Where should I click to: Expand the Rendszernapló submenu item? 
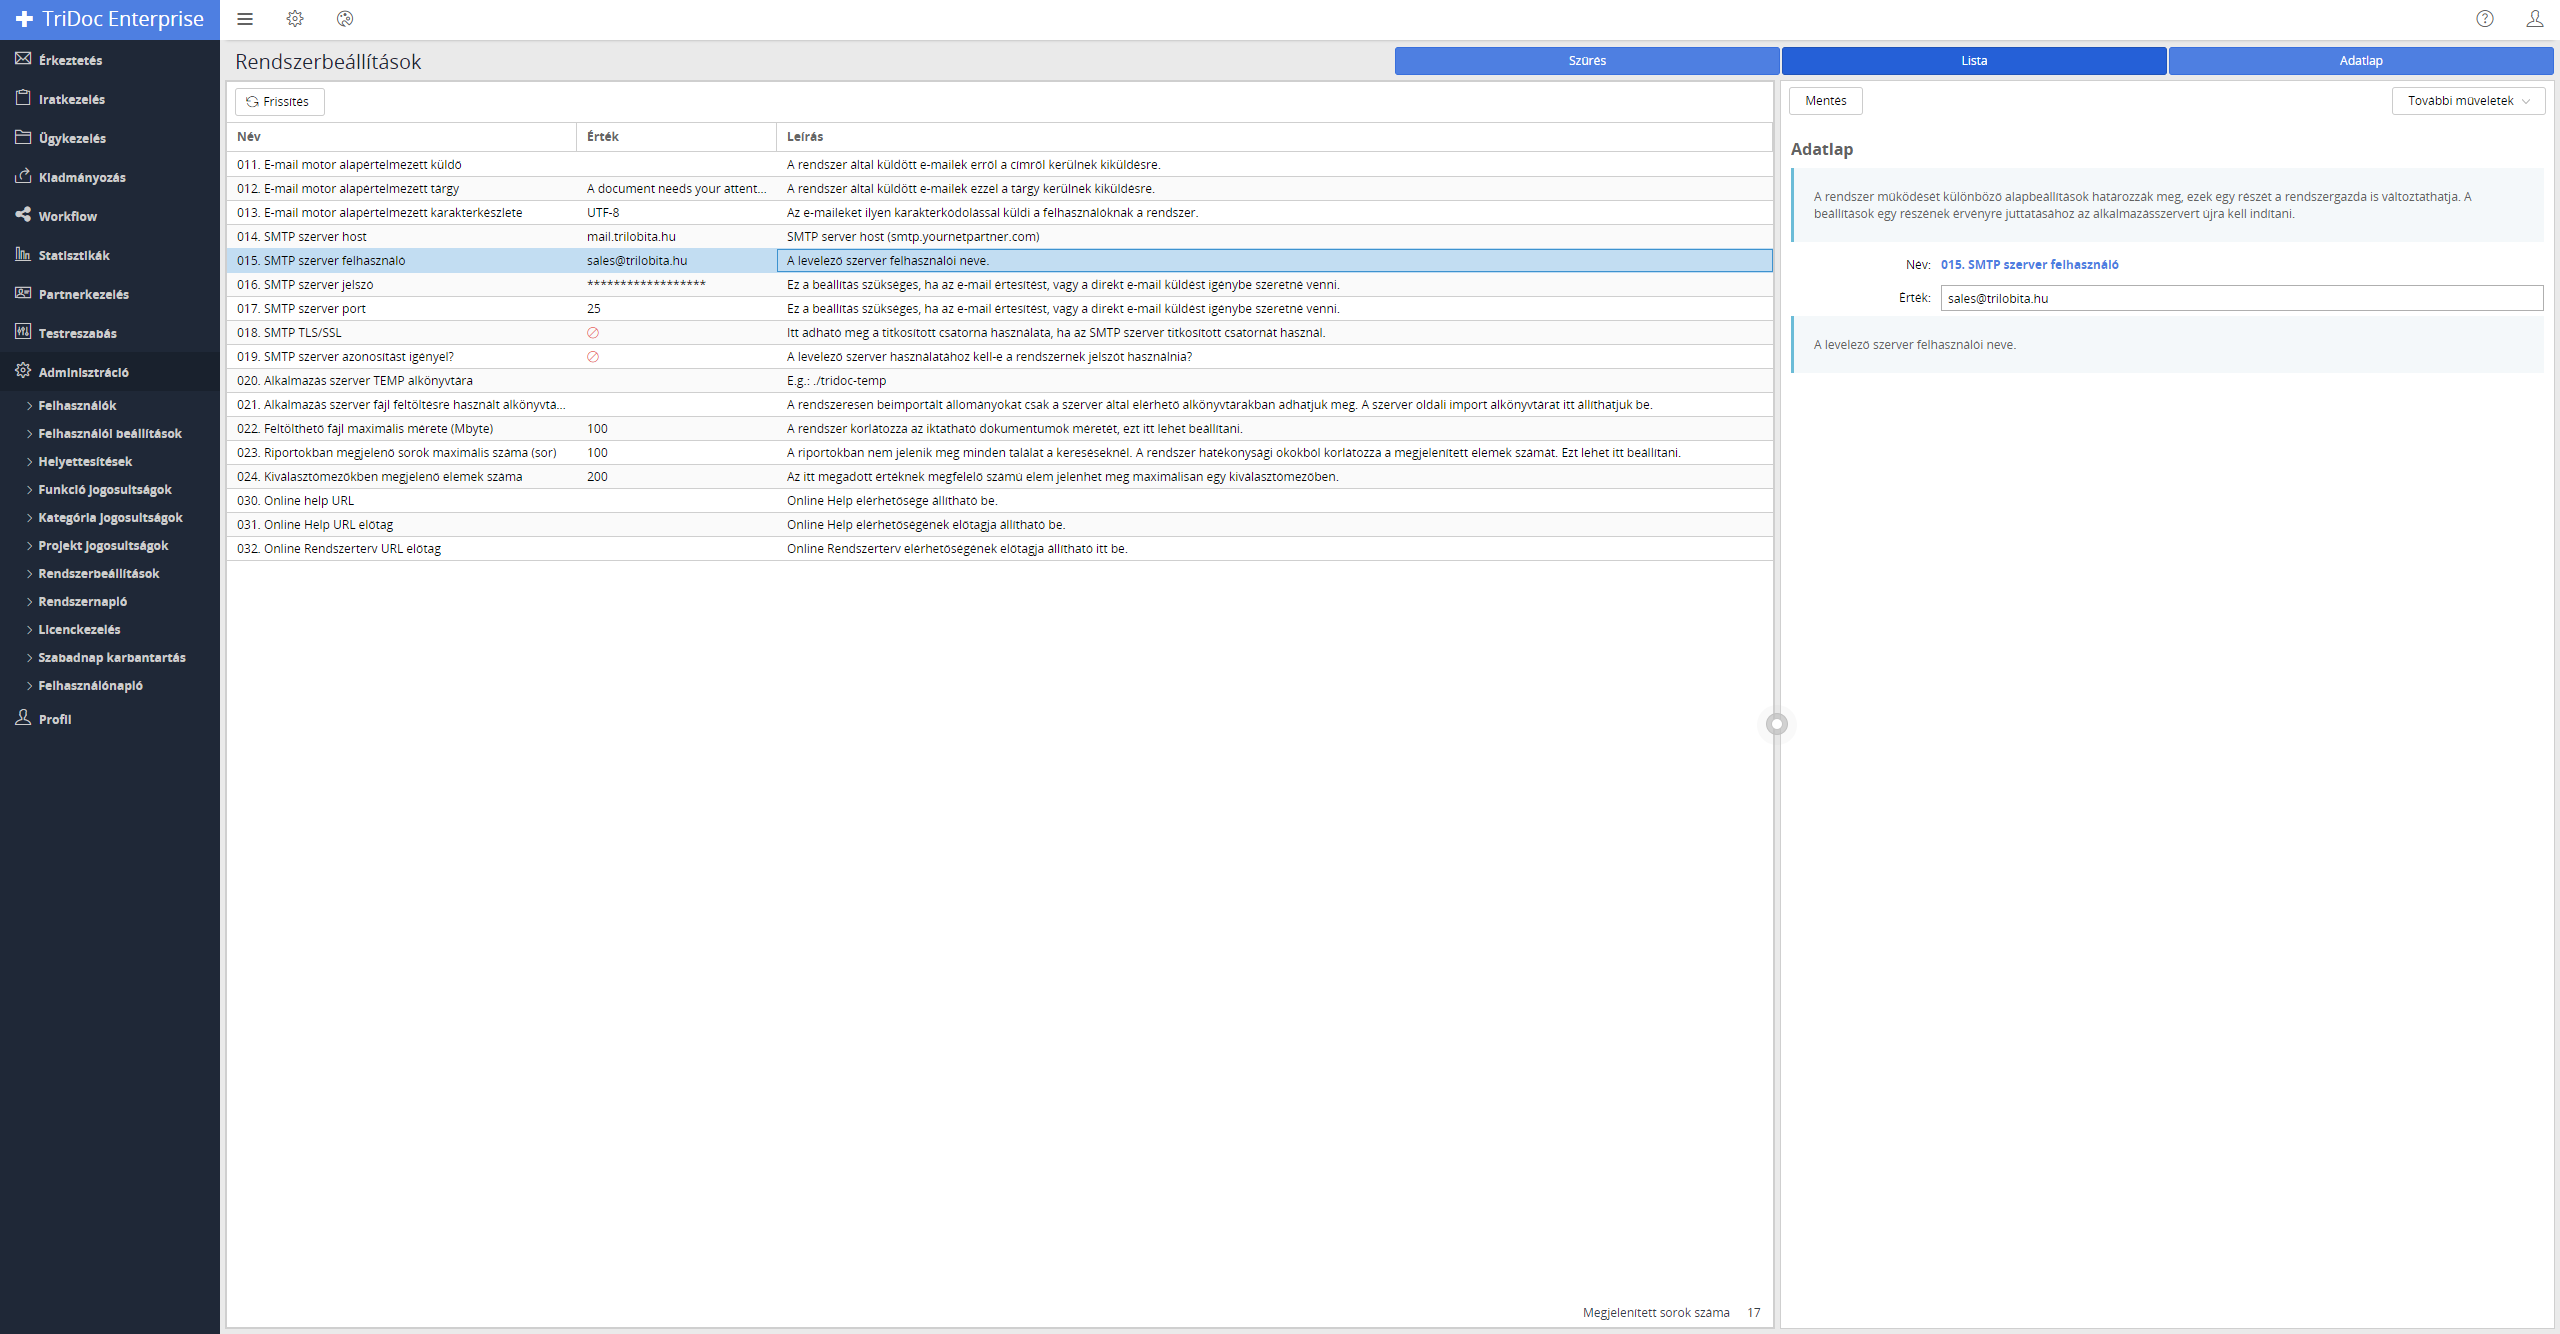(x=82, y=601)
